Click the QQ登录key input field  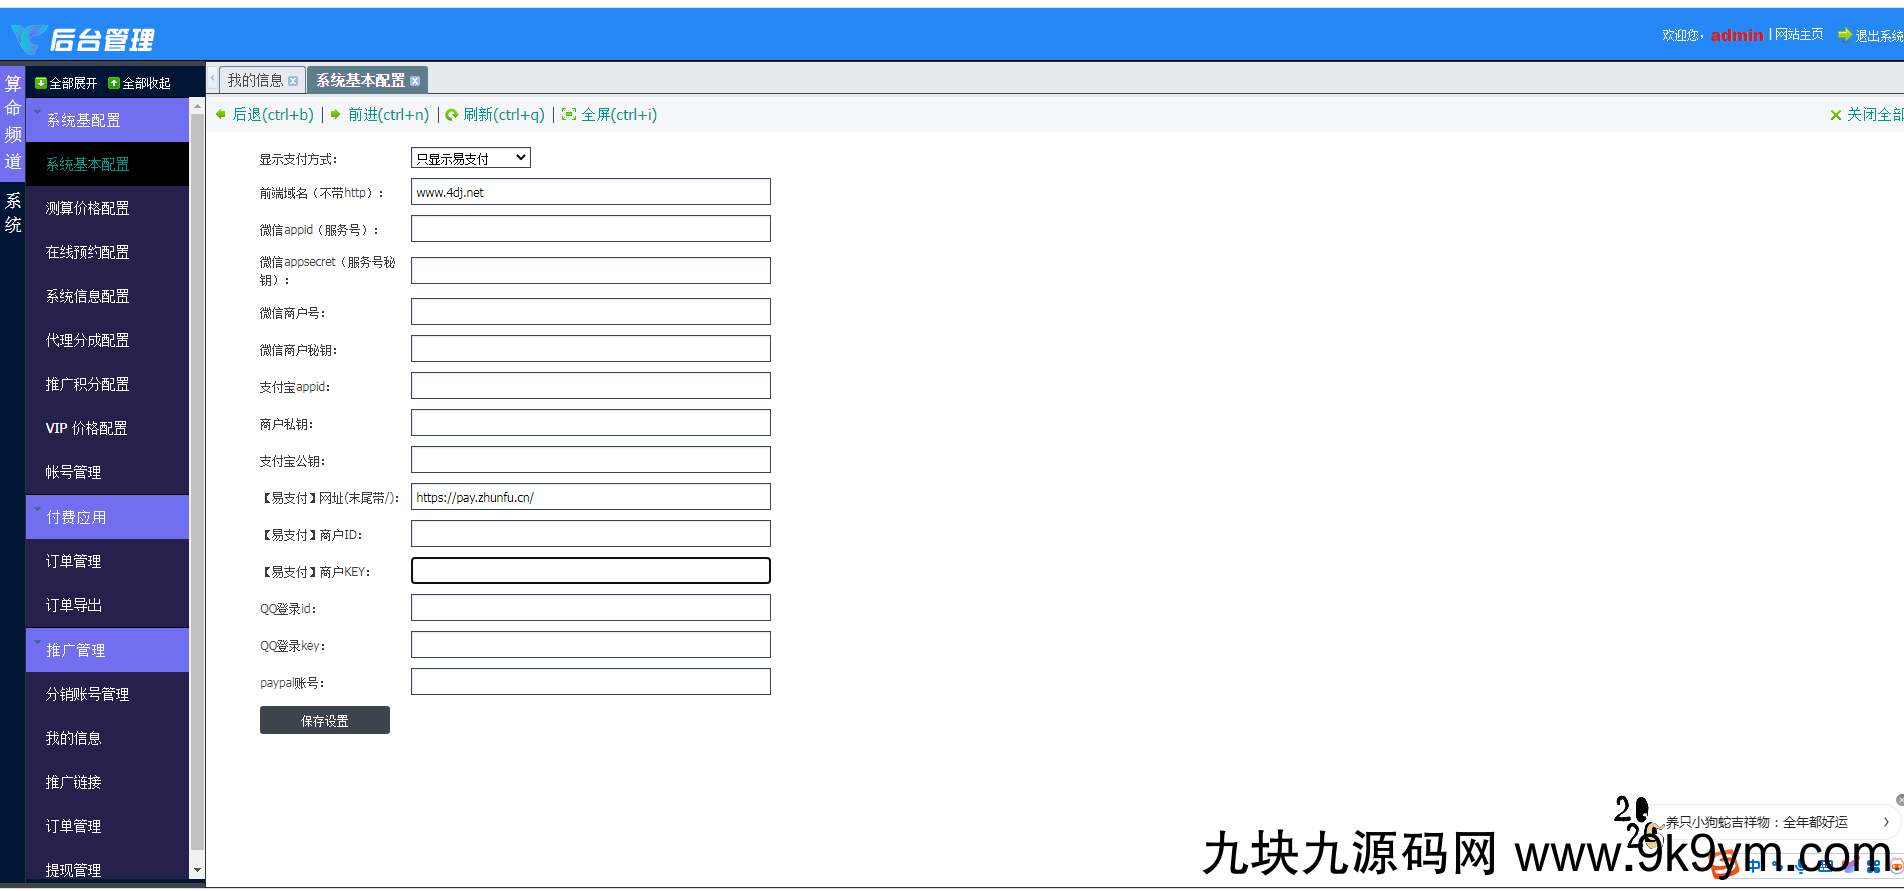click(591, 645)
